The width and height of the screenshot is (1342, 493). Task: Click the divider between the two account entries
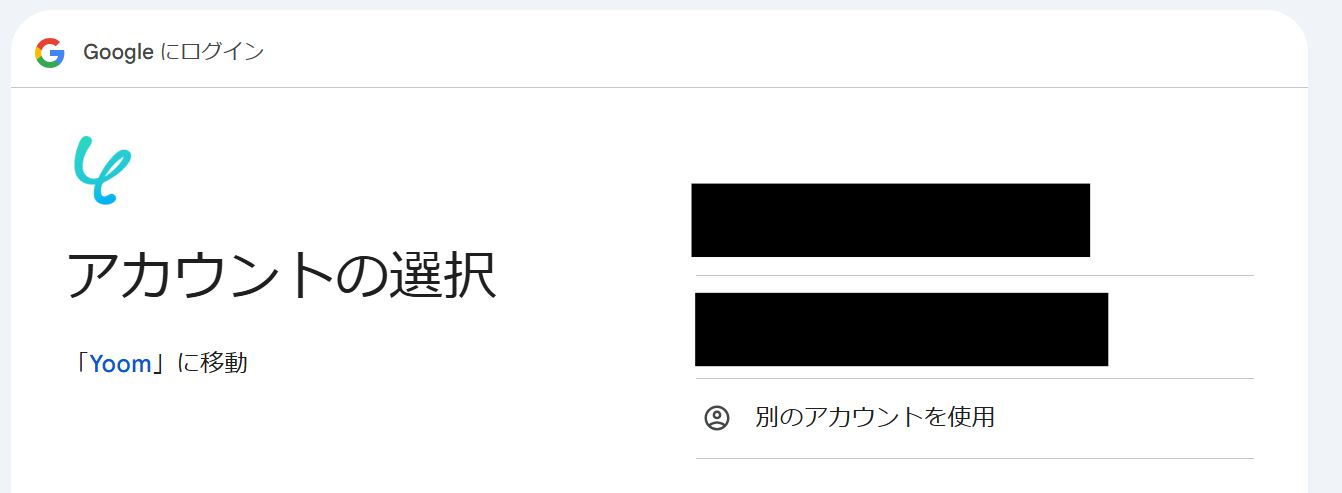tap(974, 275)
